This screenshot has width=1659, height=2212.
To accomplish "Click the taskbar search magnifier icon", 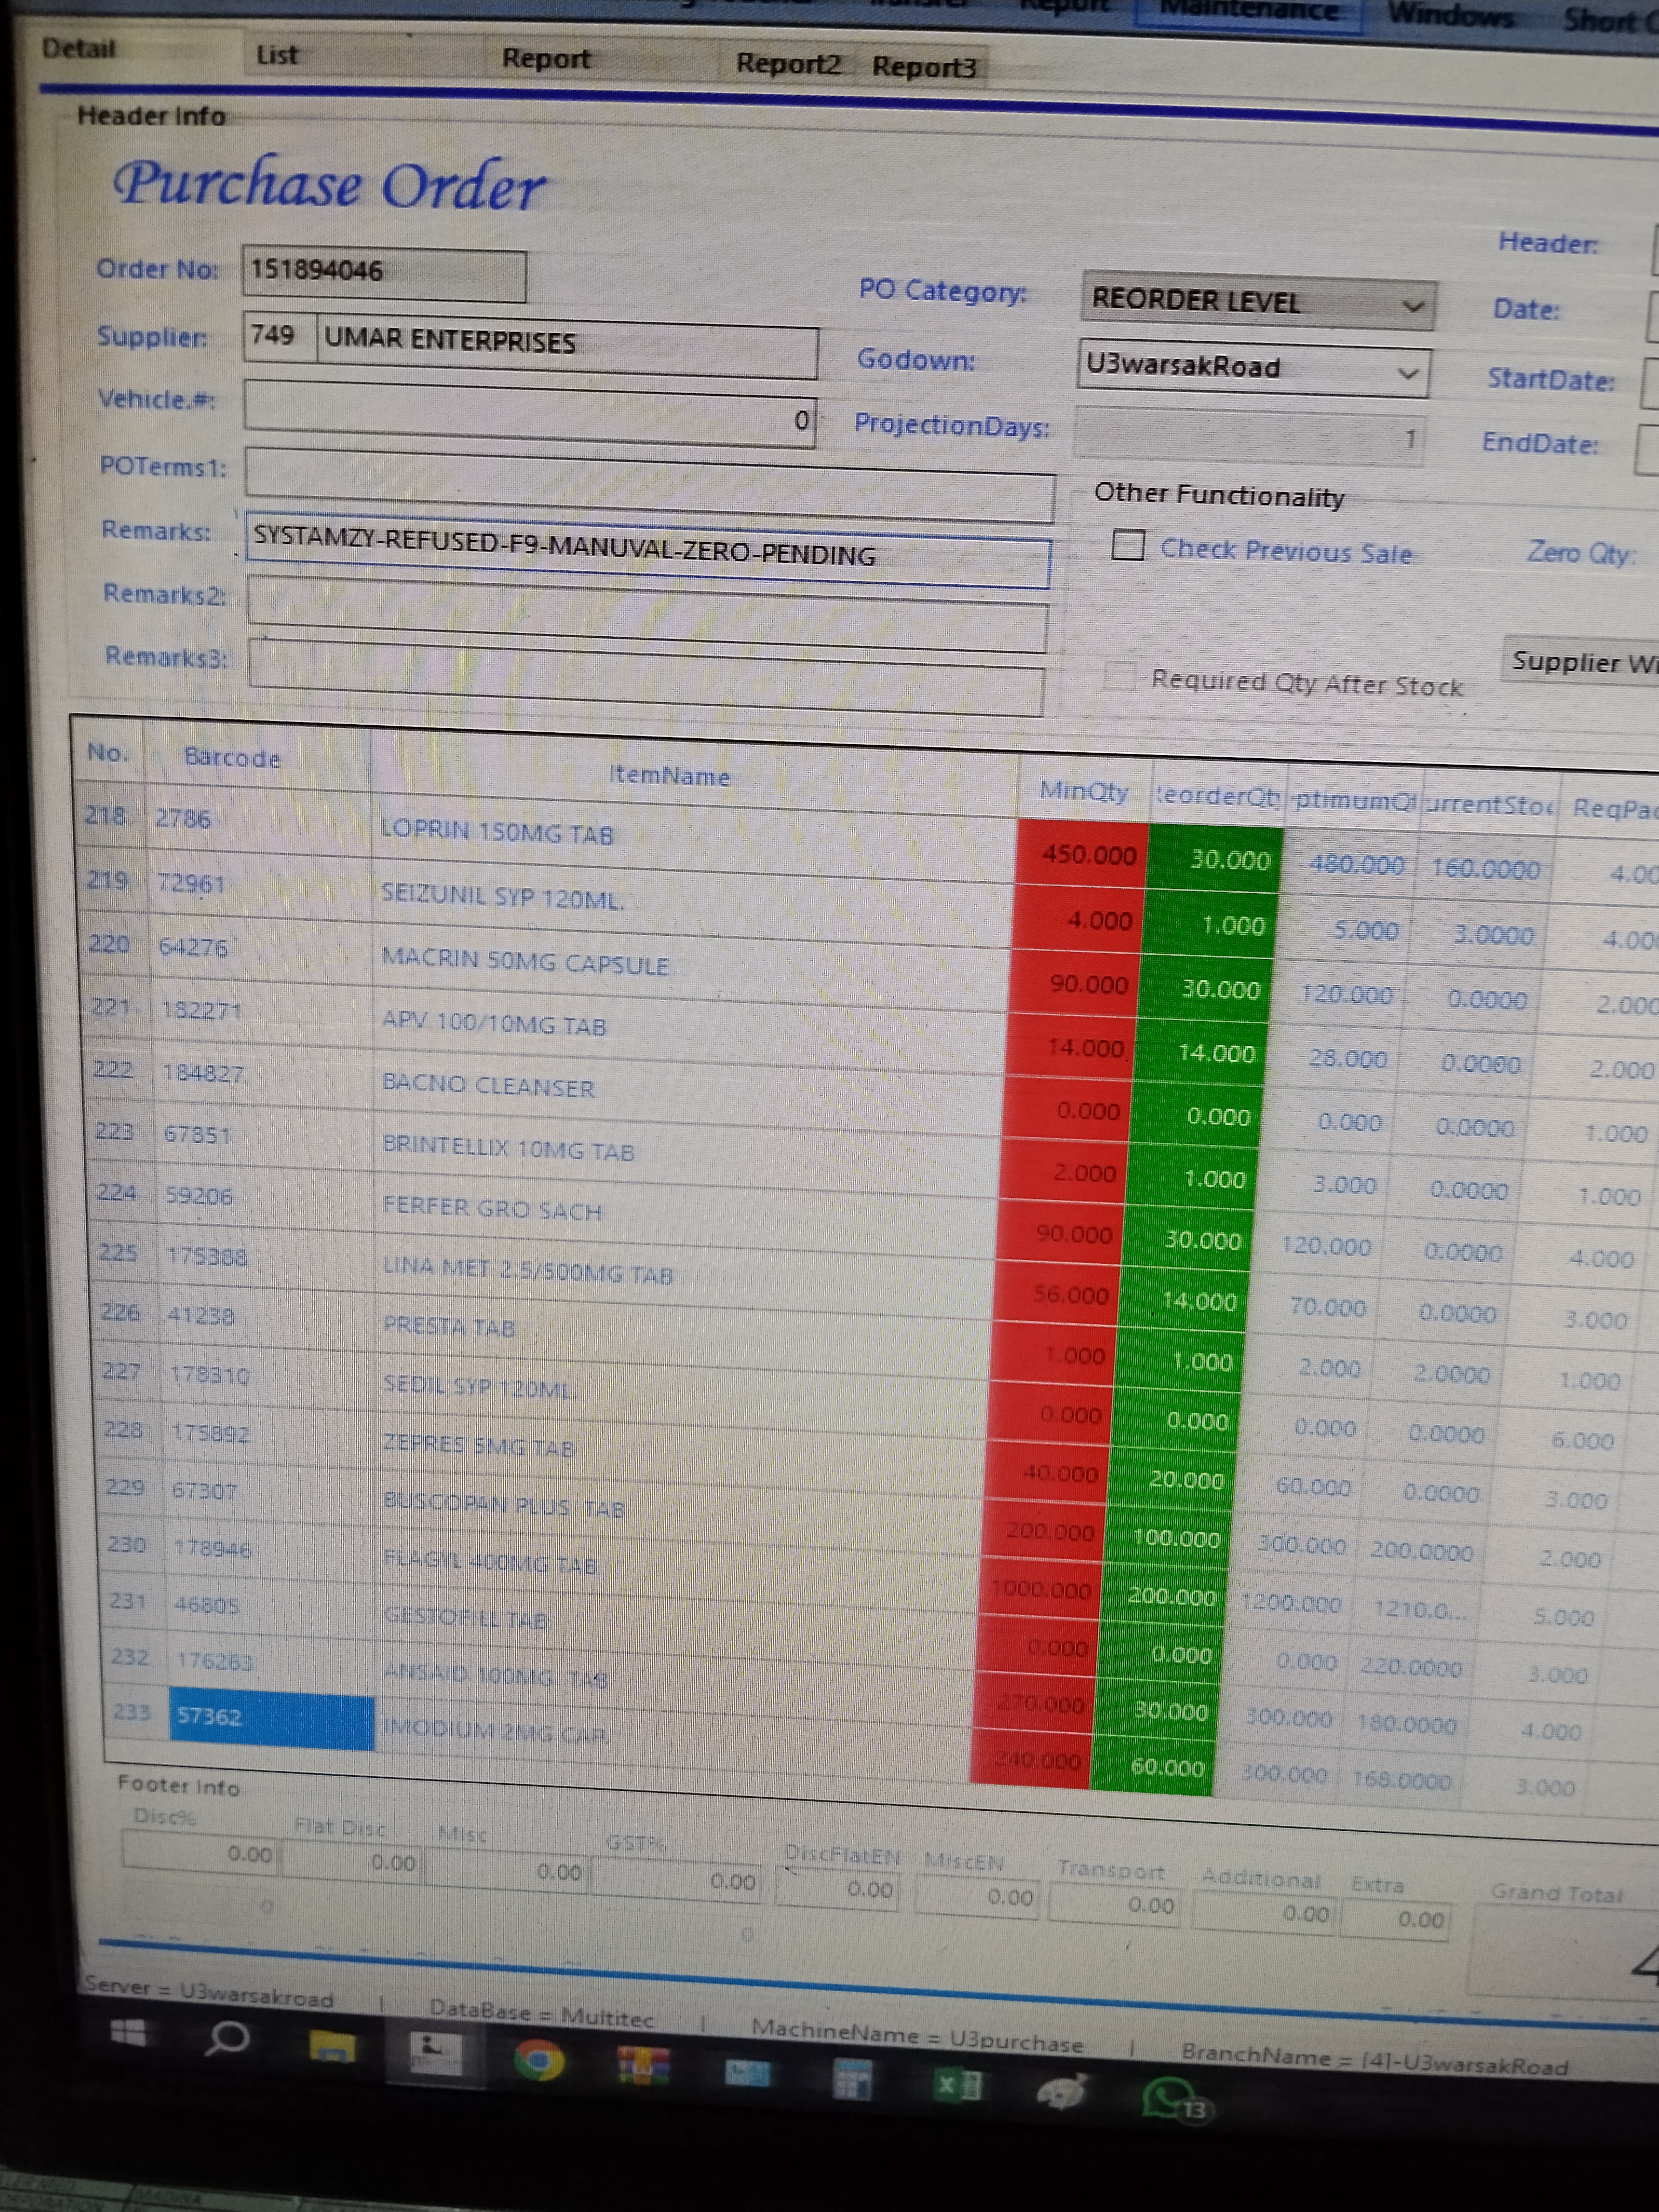I will click(x=227, y=2038).
